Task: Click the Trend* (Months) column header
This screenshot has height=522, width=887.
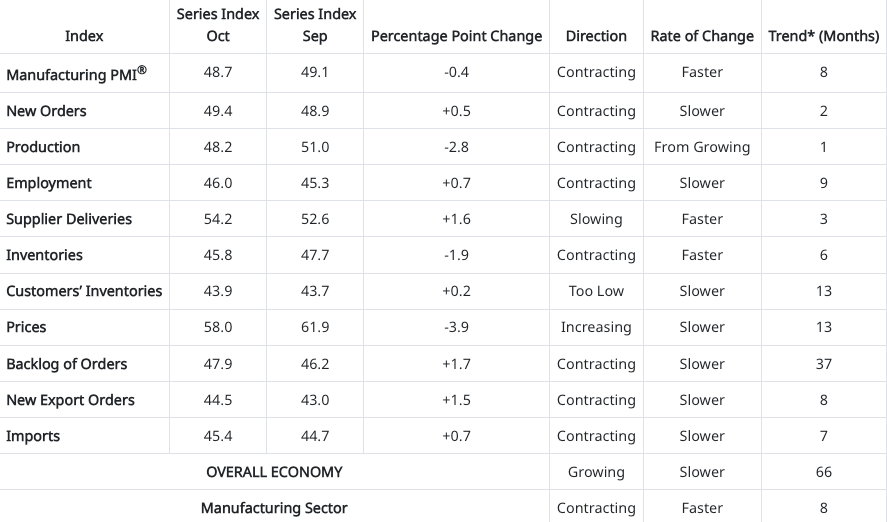Action: click(x=823, y=36)
